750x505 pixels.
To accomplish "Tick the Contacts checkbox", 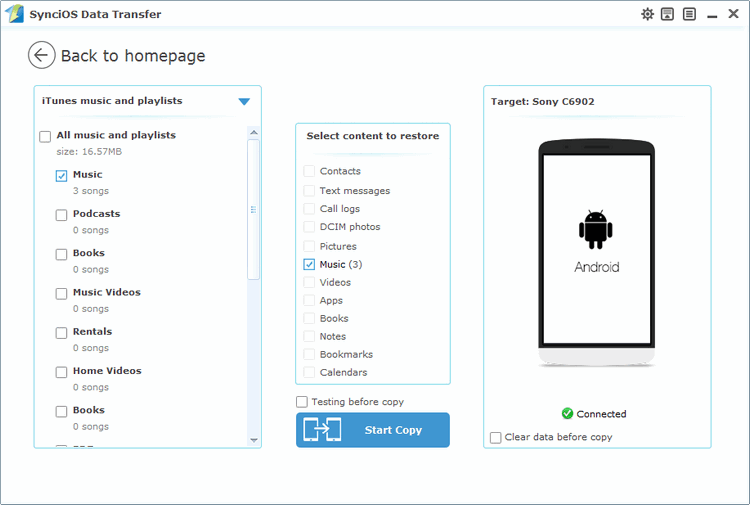I will pos(309,171).
